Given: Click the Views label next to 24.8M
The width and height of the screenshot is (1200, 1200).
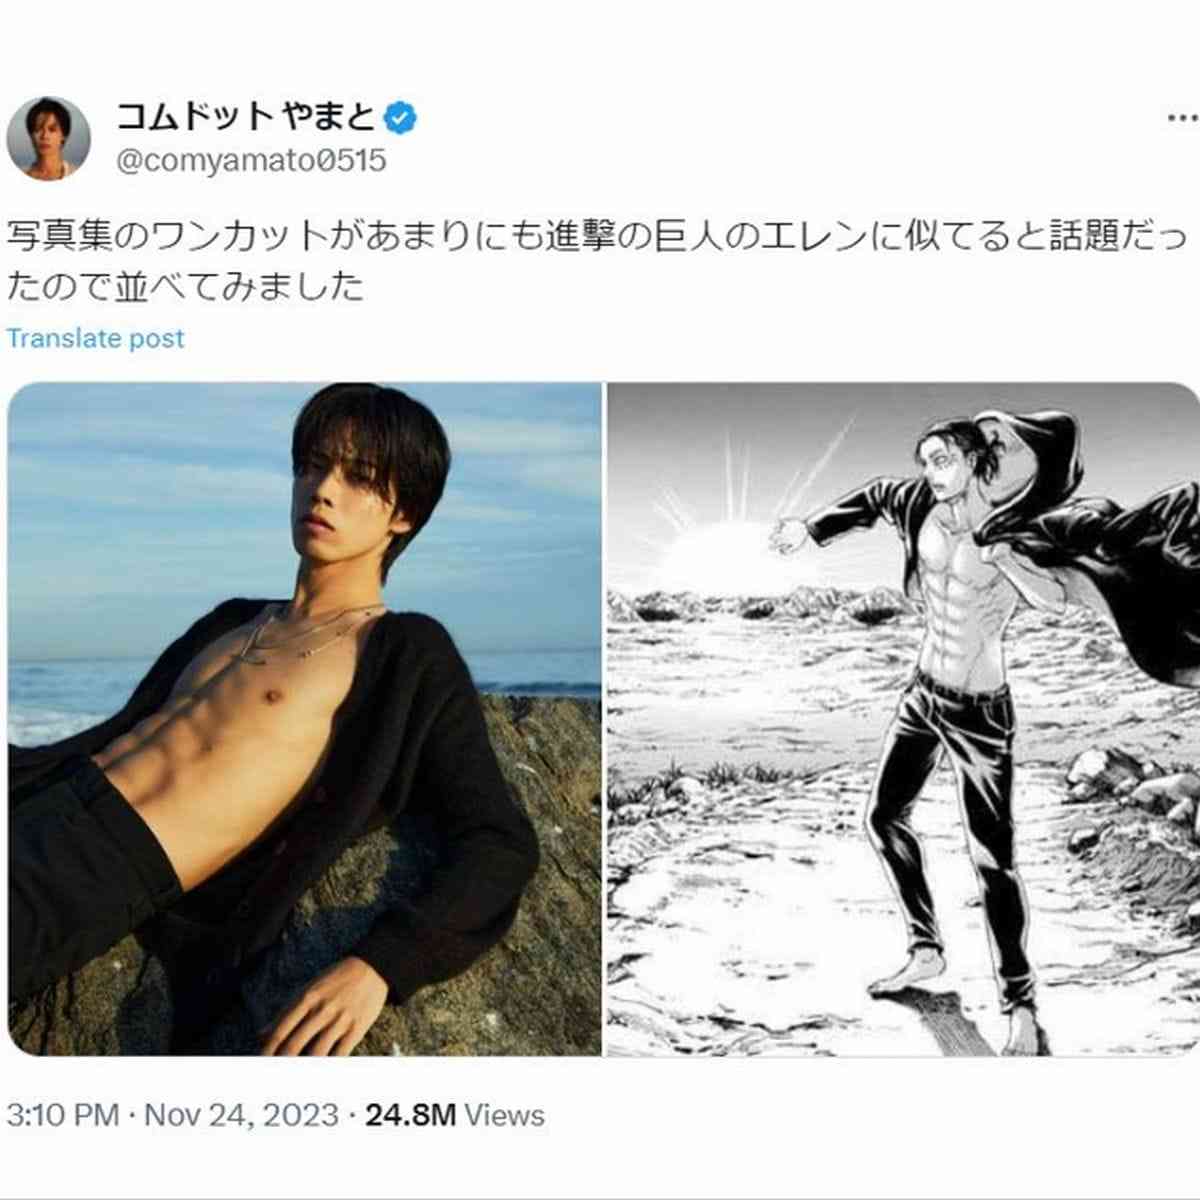Looking at the screenshot, I should coord(505,1115).
